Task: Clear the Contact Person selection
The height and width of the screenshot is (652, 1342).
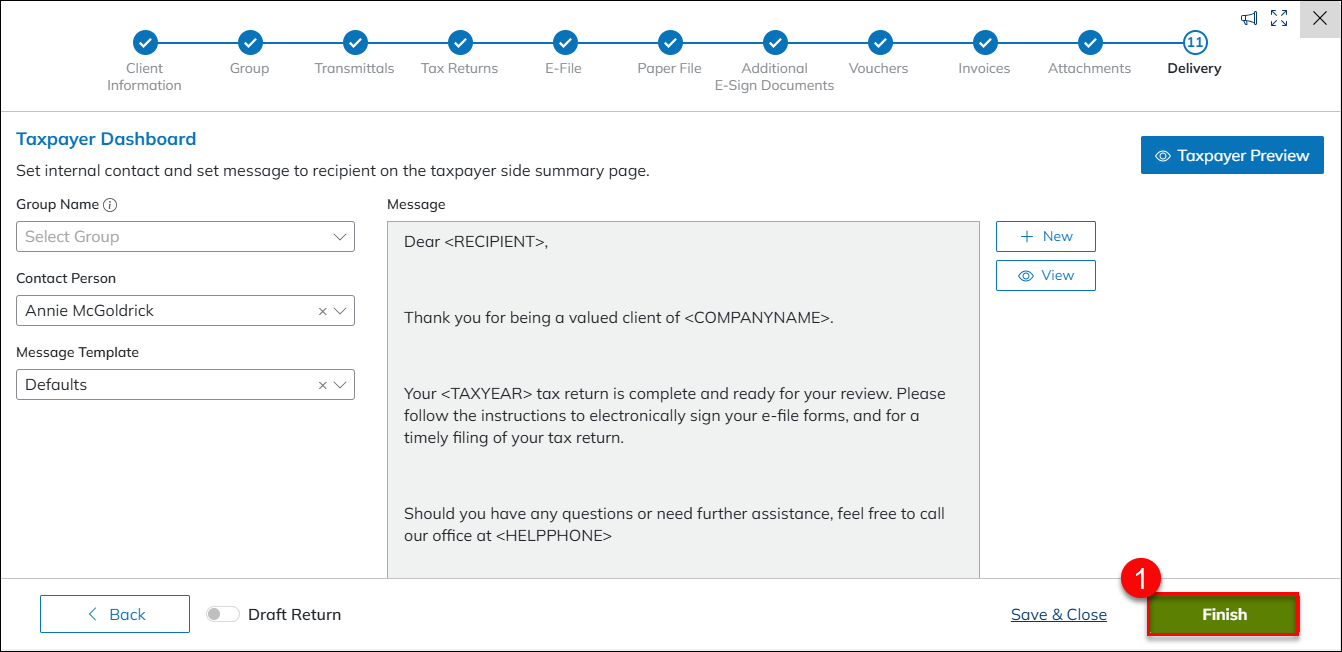Action: click(x=322, y=311)
